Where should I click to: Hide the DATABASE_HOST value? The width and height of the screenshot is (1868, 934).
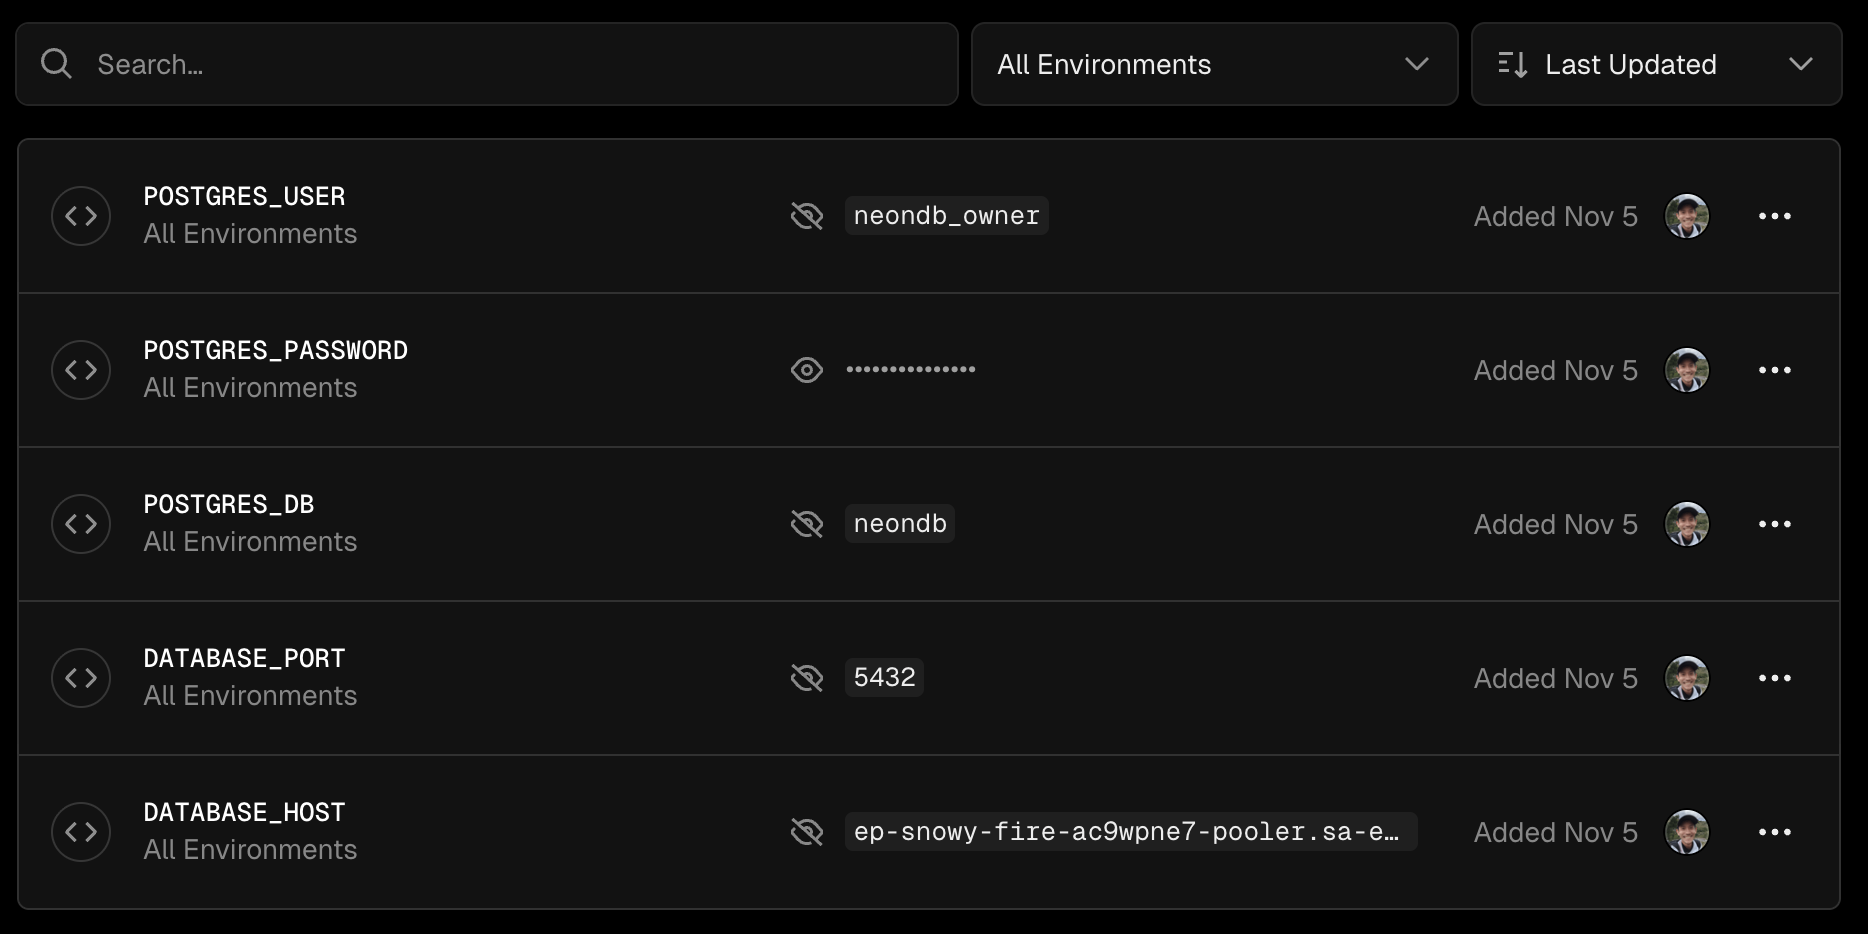click(806, 832)
